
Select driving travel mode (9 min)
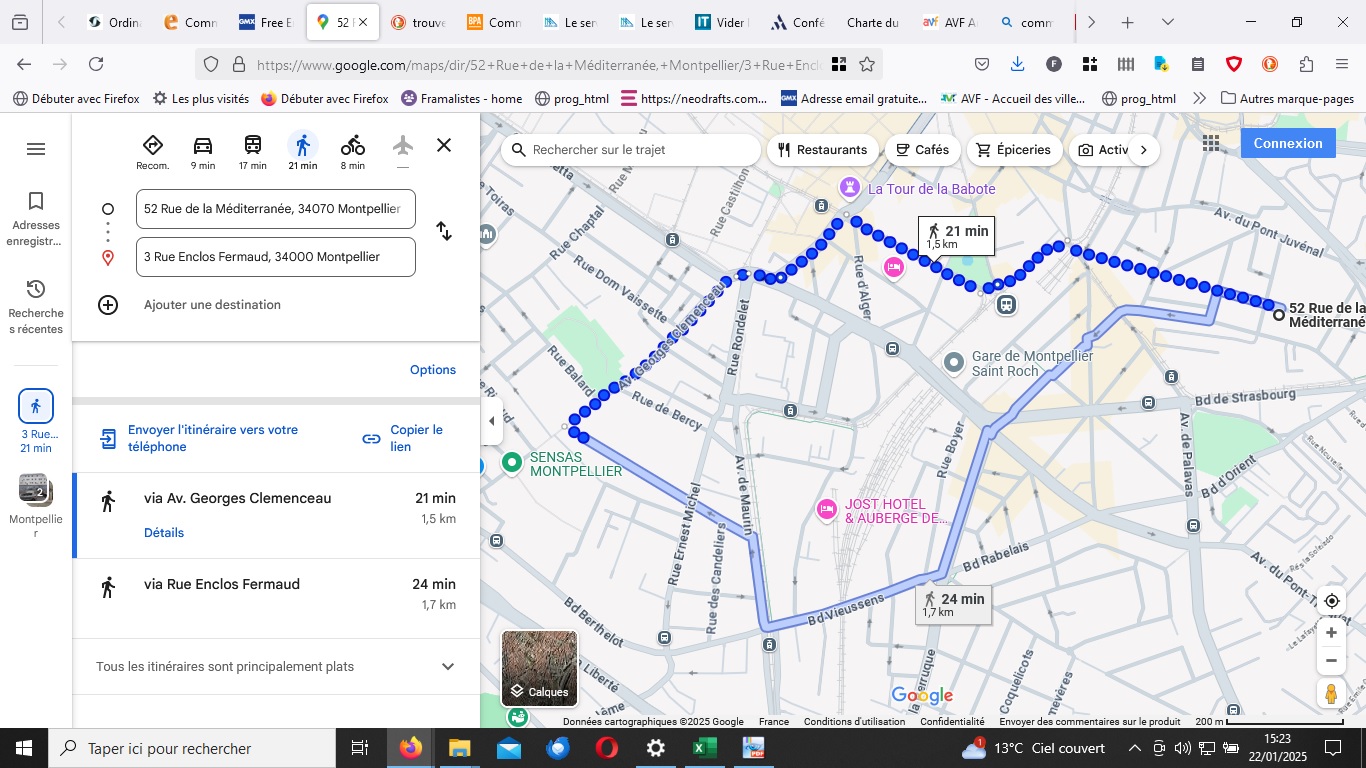[203, 150]
